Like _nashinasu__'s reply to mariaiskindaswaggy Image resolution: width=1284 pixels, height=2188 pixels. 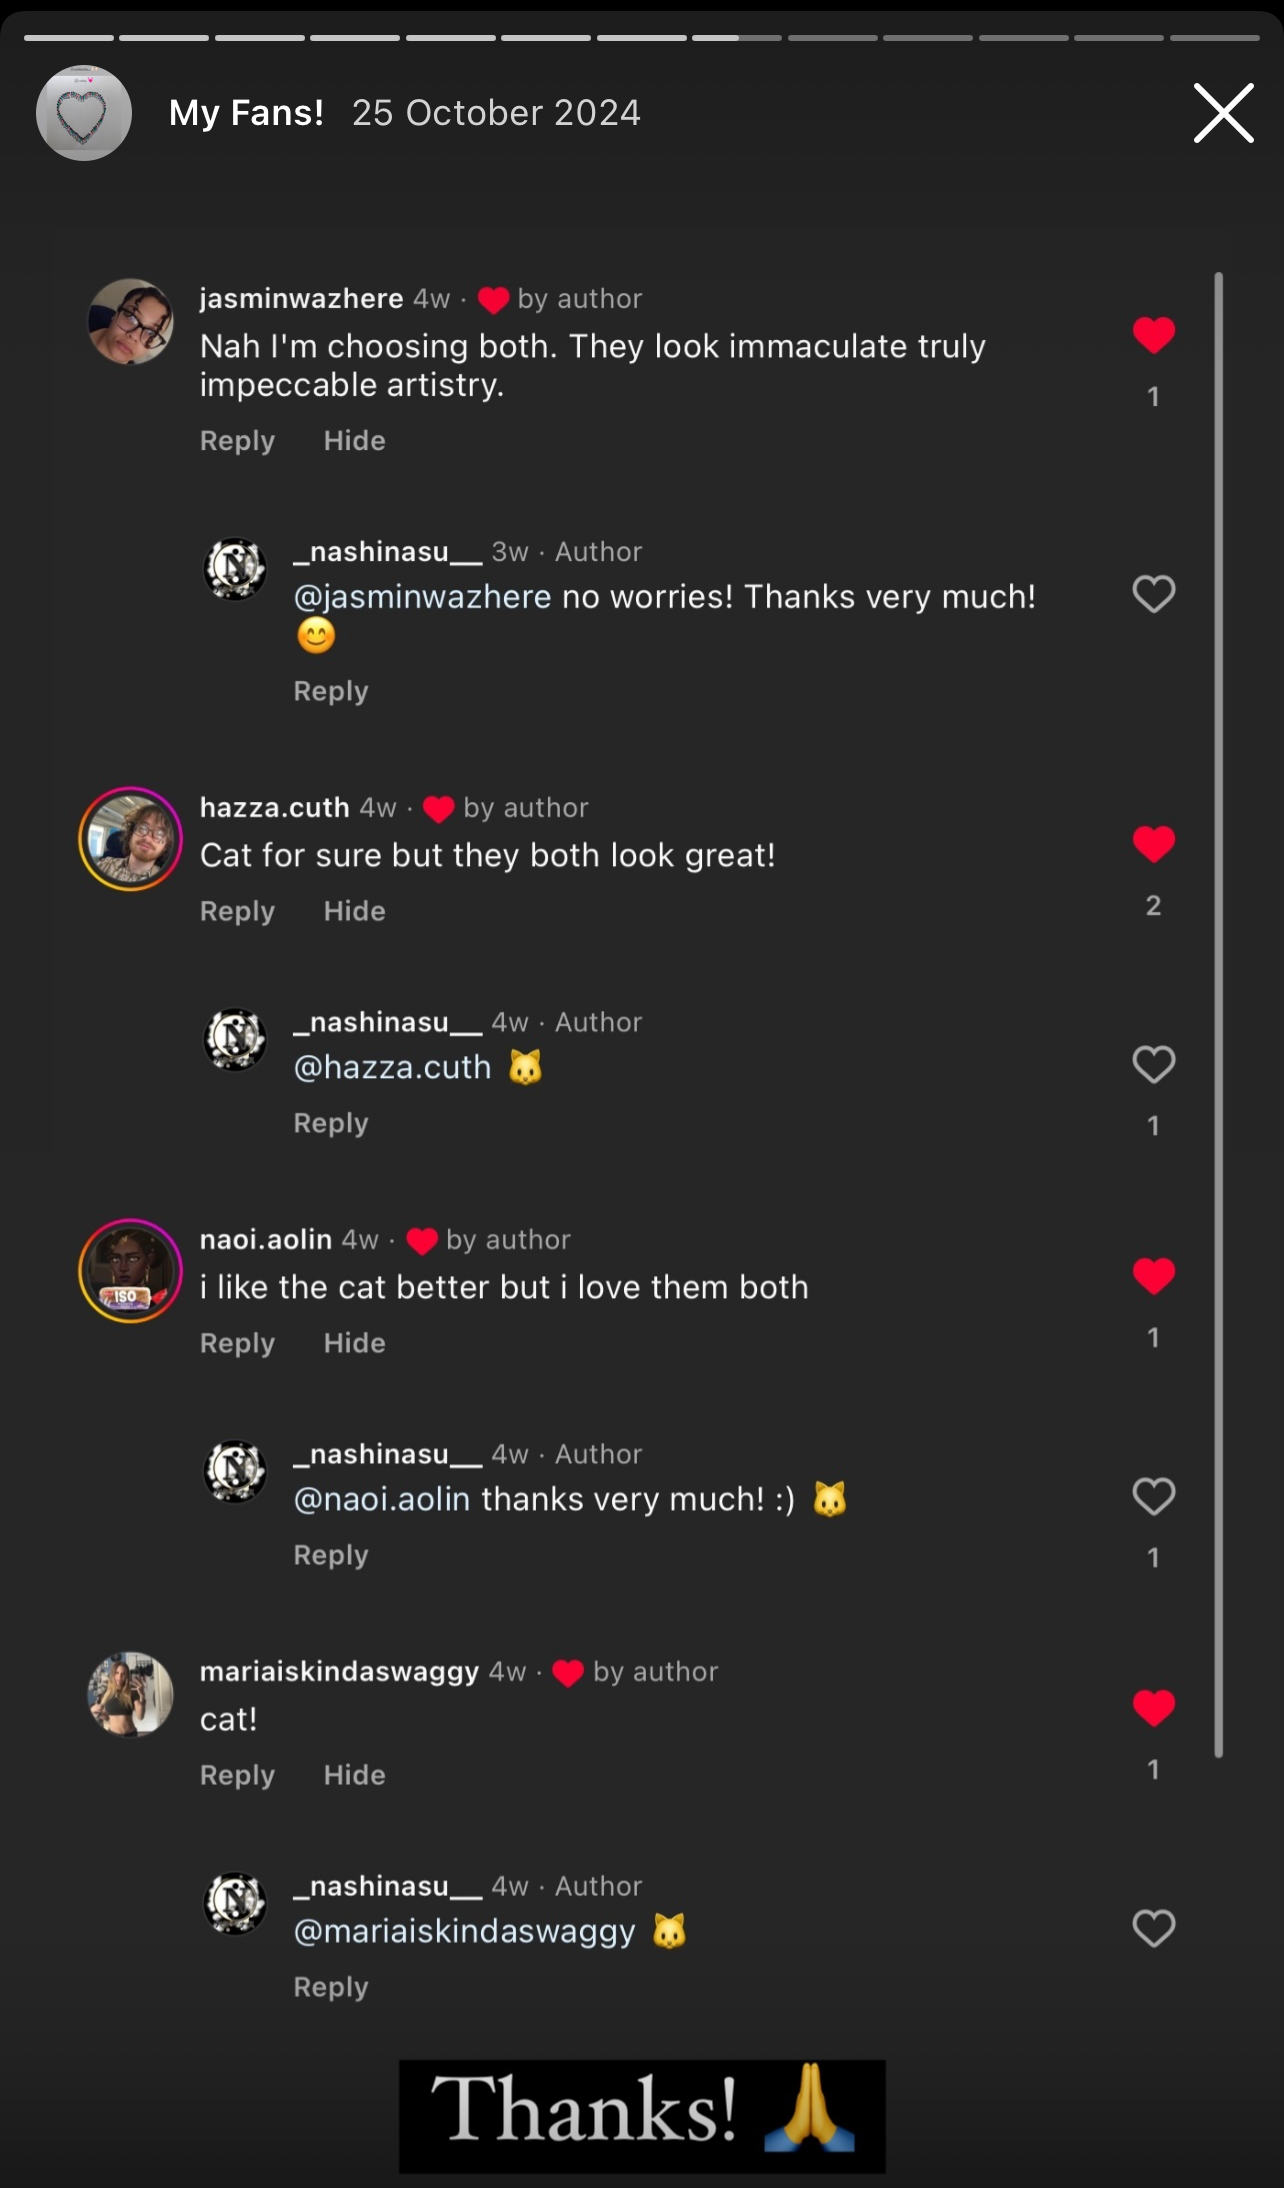1153,1928
